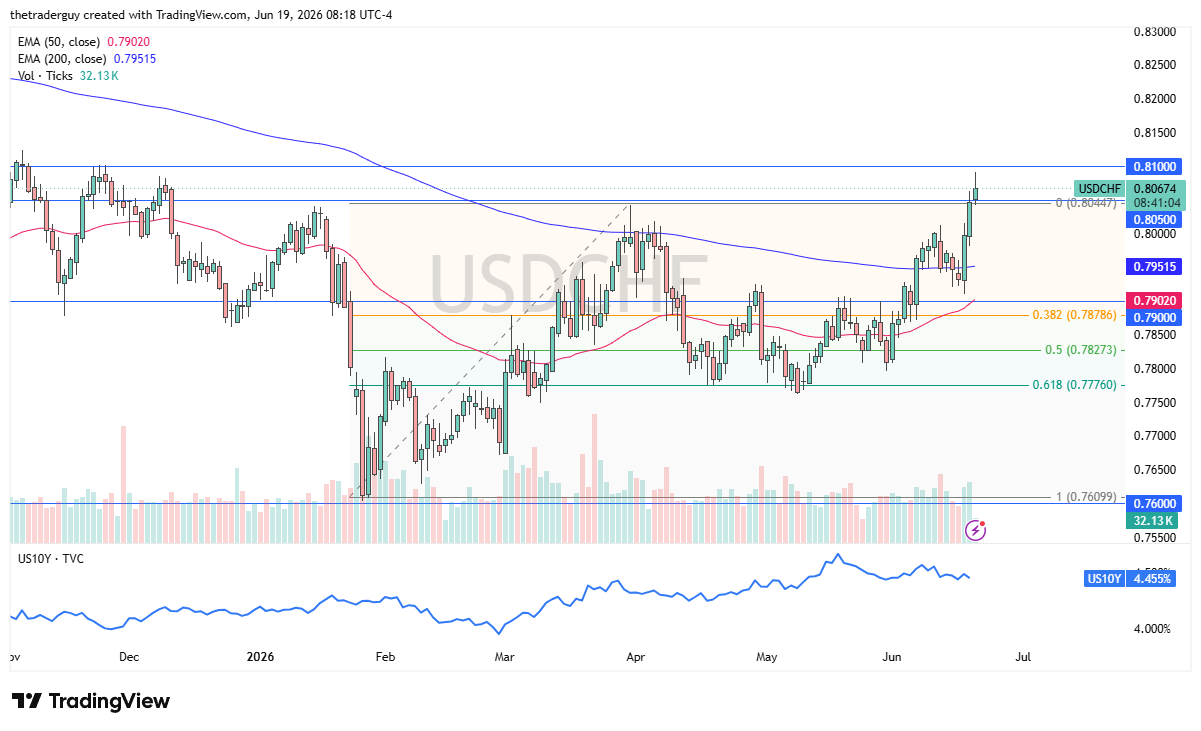The height and width of the screenshot is (731, 1201).
Task: Click the 0.80500 horizontal line label
Action: [1155, 219]
